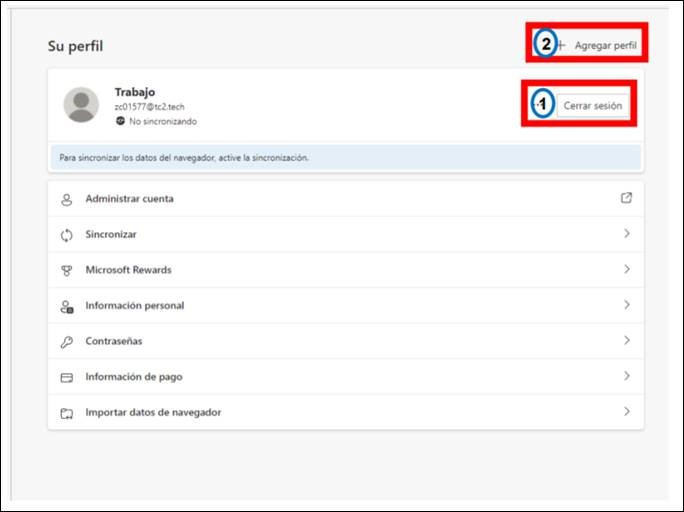
Task: Expand the Información de pago chevron
Action: (x=626, y=377)
